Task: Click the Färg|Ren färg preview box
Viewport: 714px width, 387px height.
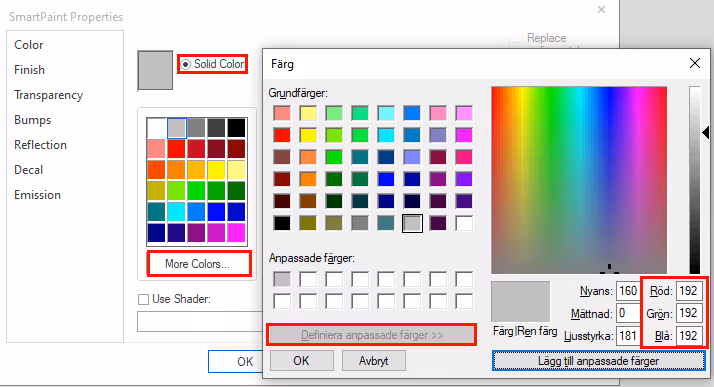Action: (x=520, y=302)
